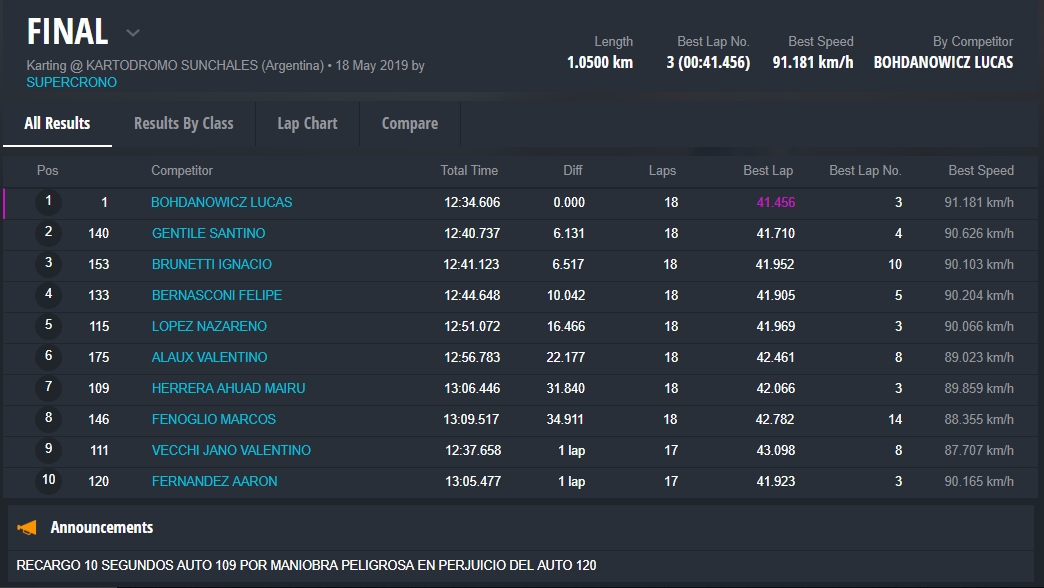The width and height of the screenshot is (1044, 588).
Task: Open competitor GENTILE SANTINO profile
Action: 208,233
